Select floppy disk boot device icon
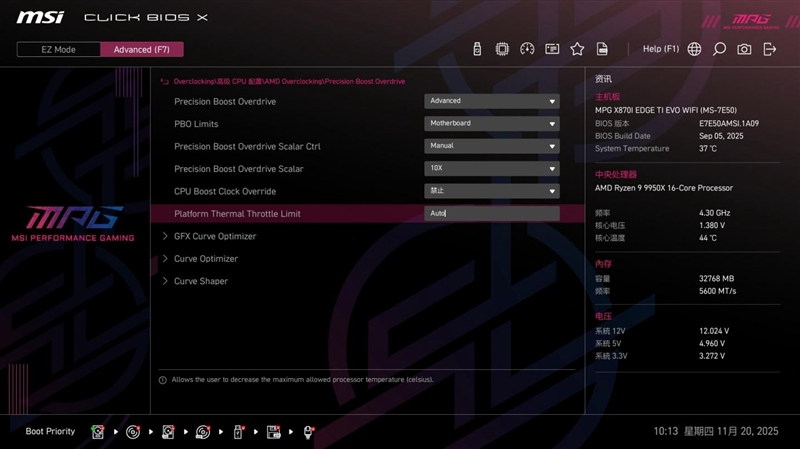The width and height of the screenshot is (800, 449). click(x=273, y=432)
